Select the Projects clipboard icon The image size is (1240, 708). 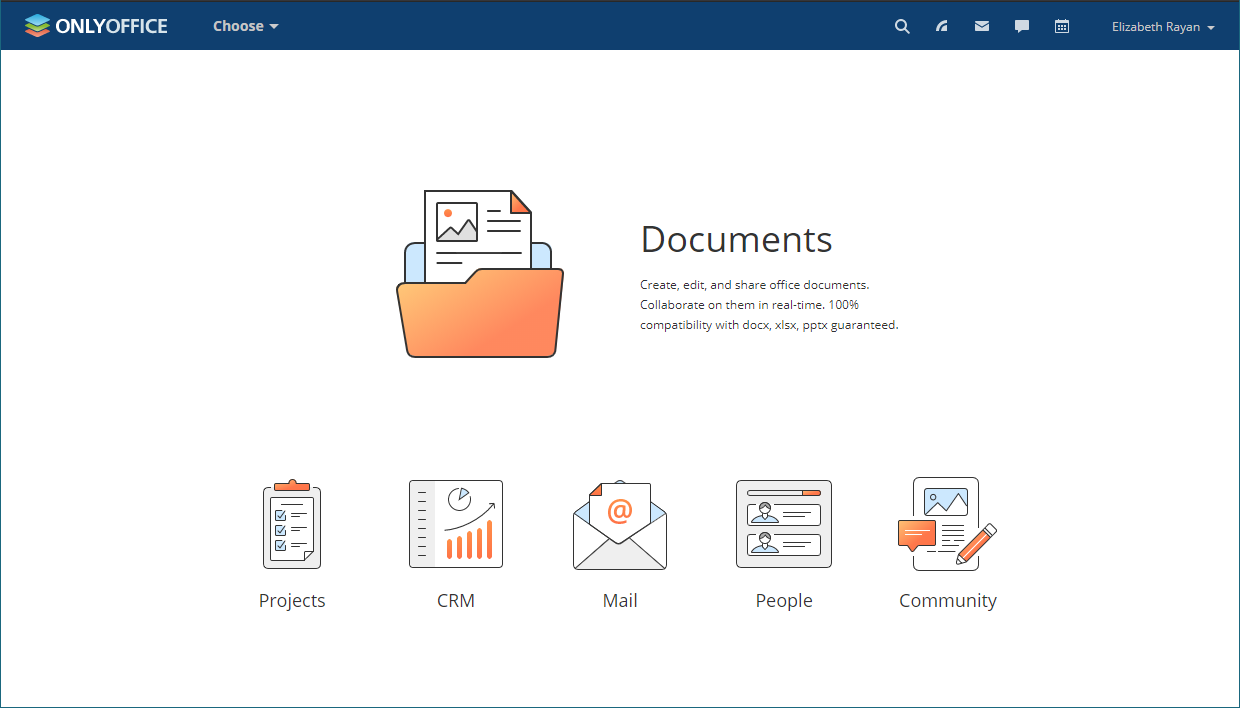291,523
